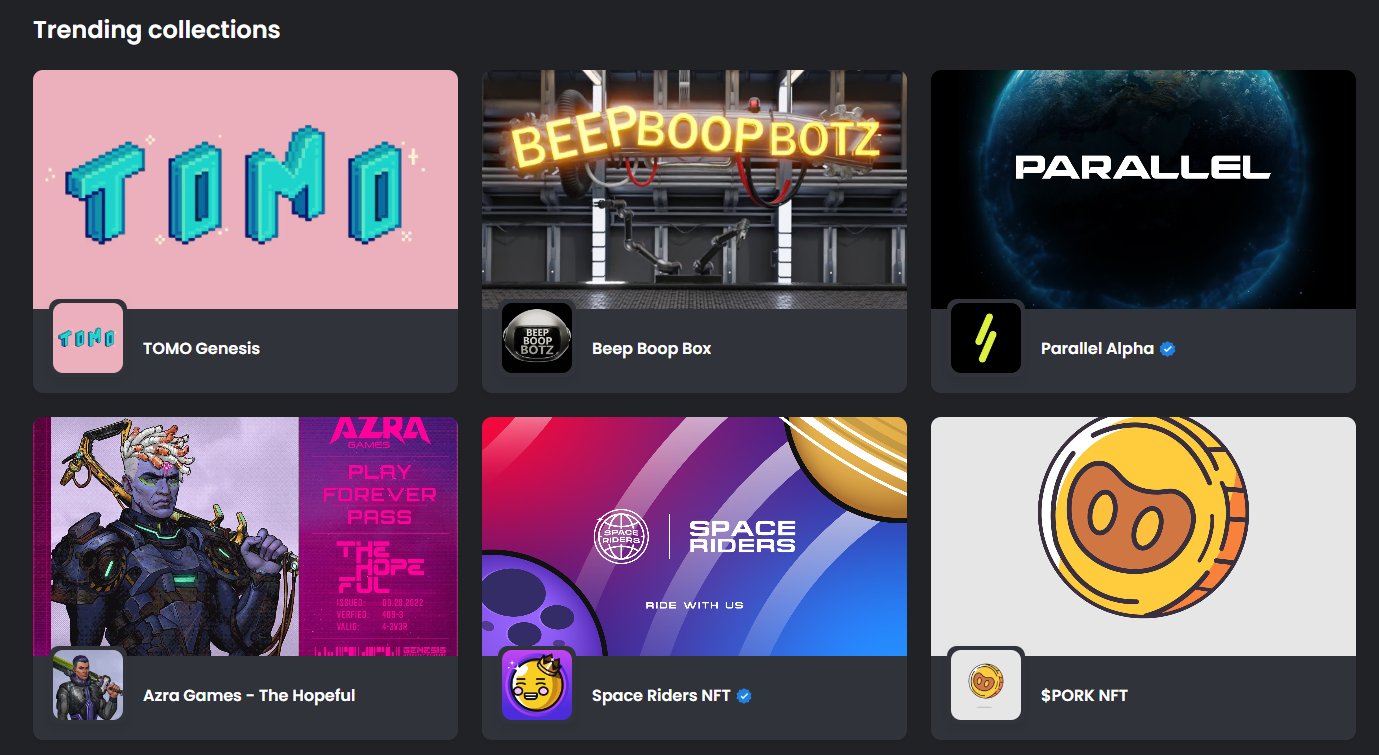Image resolution: width=1379 pixels, height=755 pixels.
Task: Open the Beep Boop Botz banner
Action: (694, 189)
